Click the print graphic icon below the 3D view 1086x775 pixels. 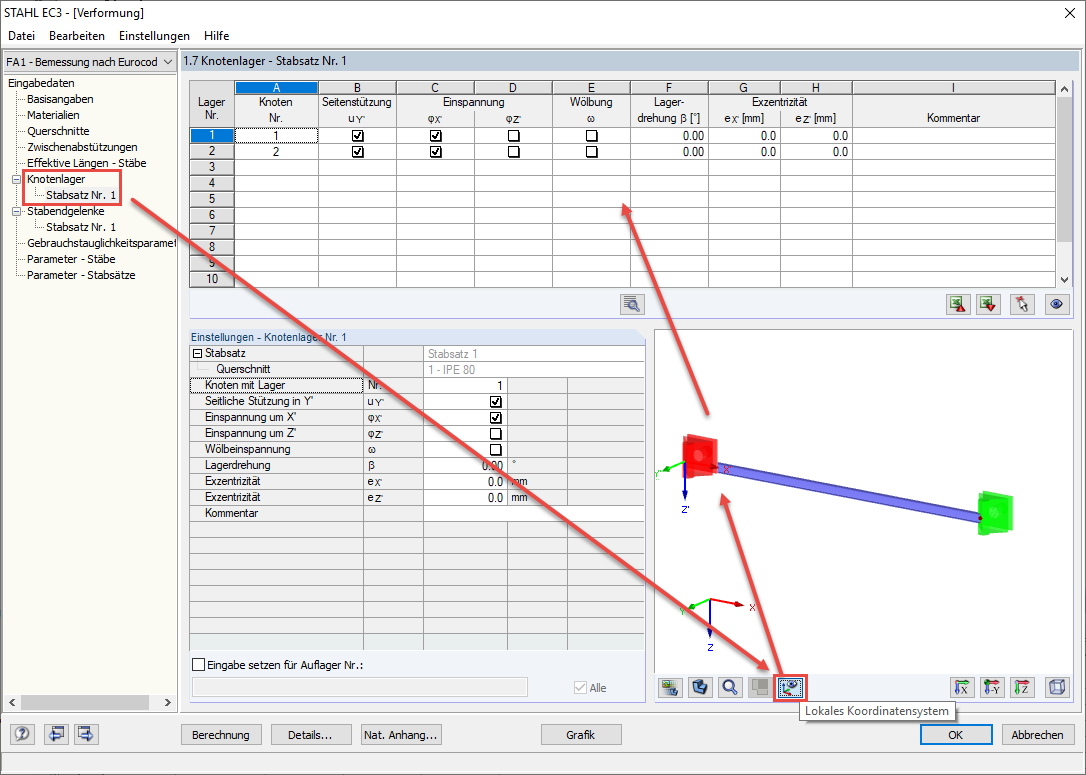pos(670,688)
